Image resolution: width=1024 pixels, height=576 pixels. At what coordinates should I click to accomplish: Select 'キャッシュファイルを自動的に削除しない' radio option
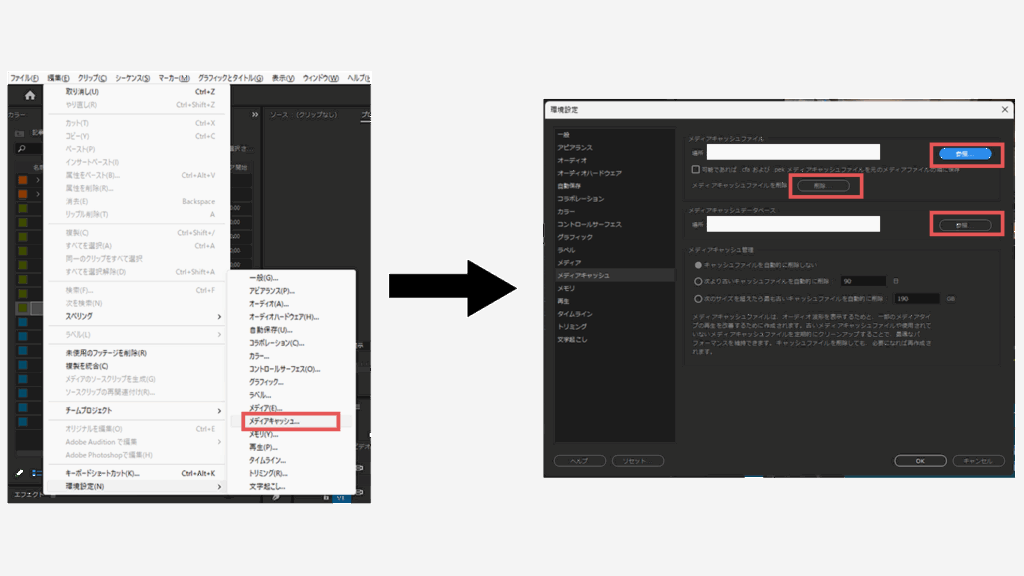tap(697, 264)
